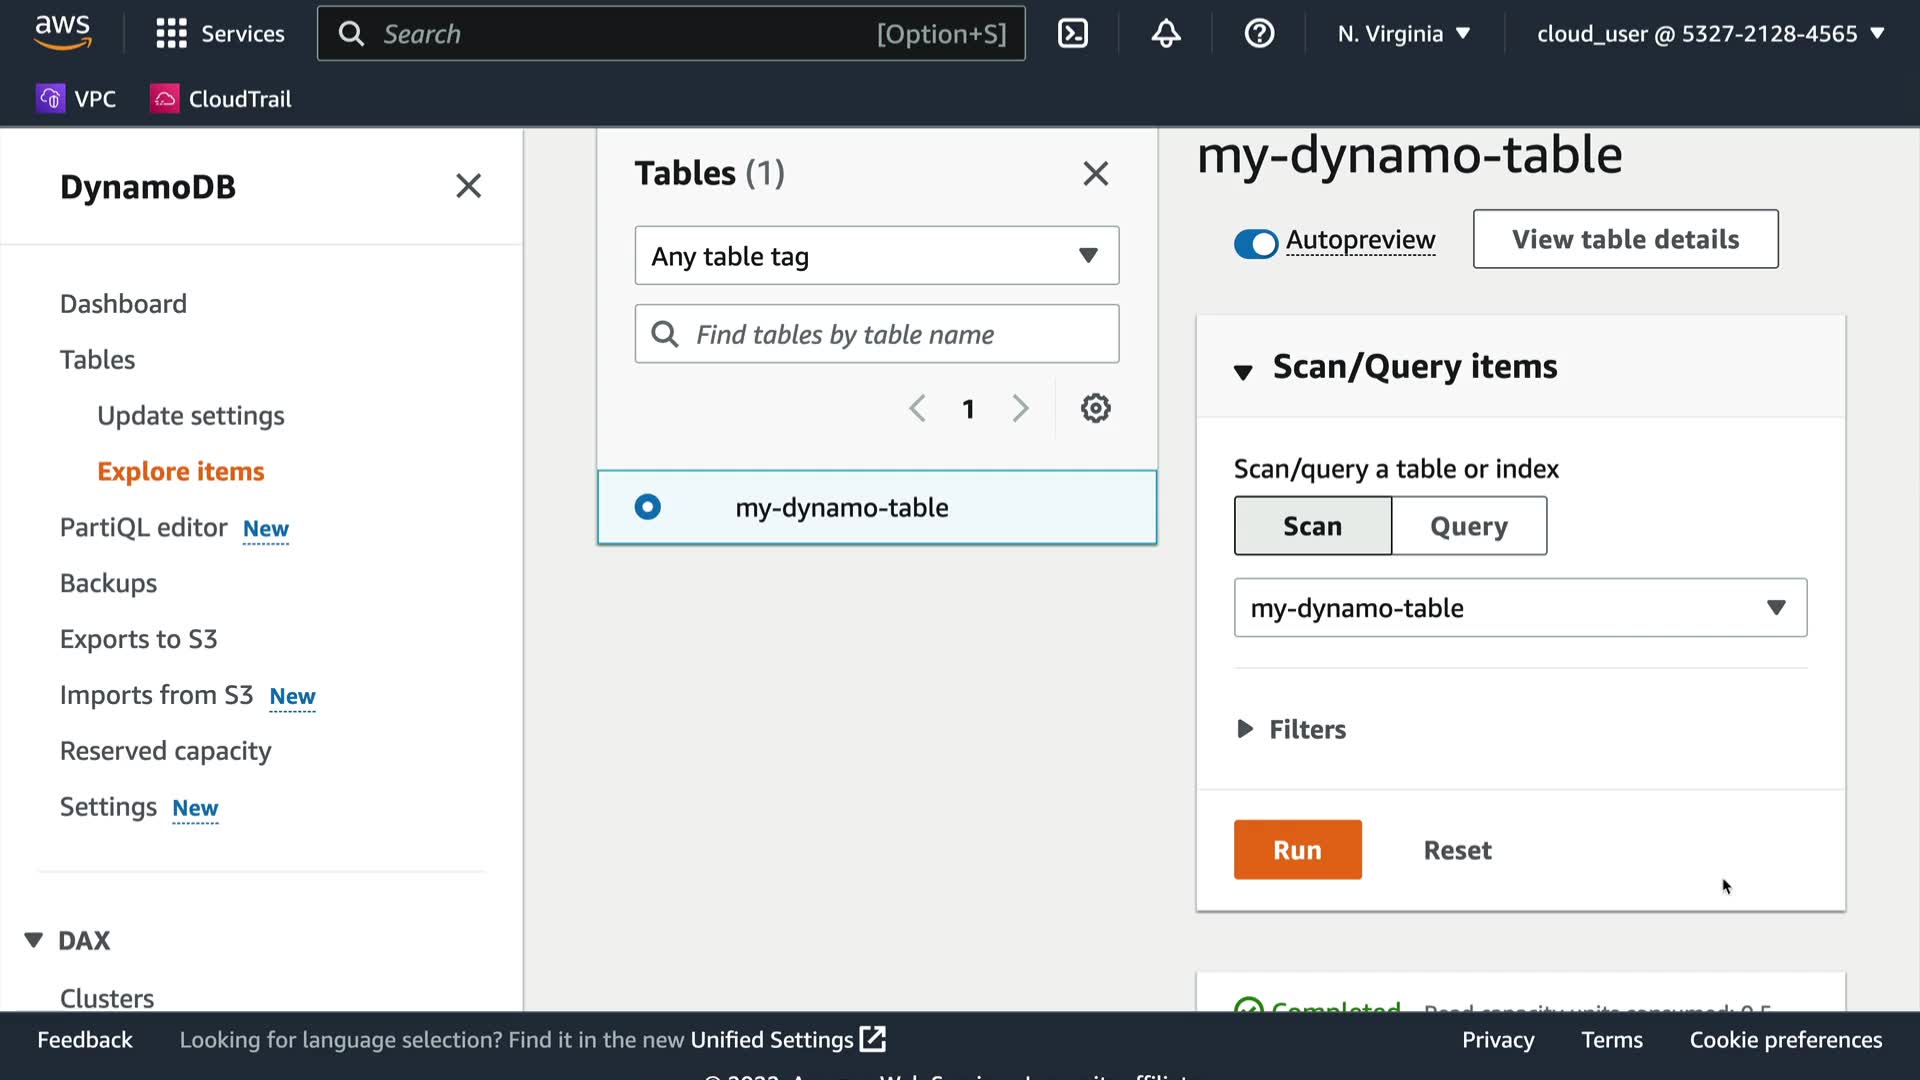The image size is (1920, 1080).
Task: Open tables list preferences gear
Action: click(x=1095, y=408)
